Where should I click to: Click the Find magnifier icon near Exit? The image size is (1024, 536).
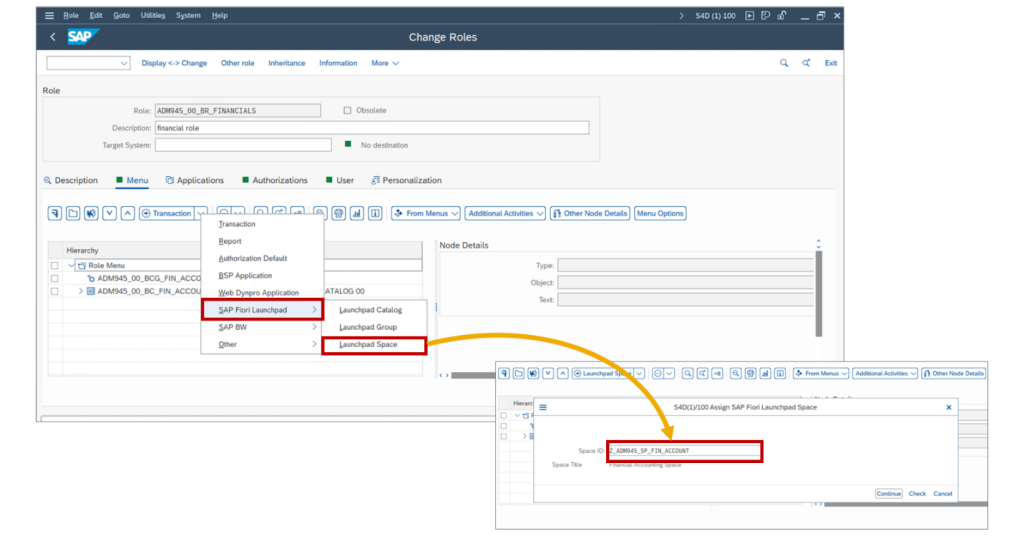click(784, 63)
